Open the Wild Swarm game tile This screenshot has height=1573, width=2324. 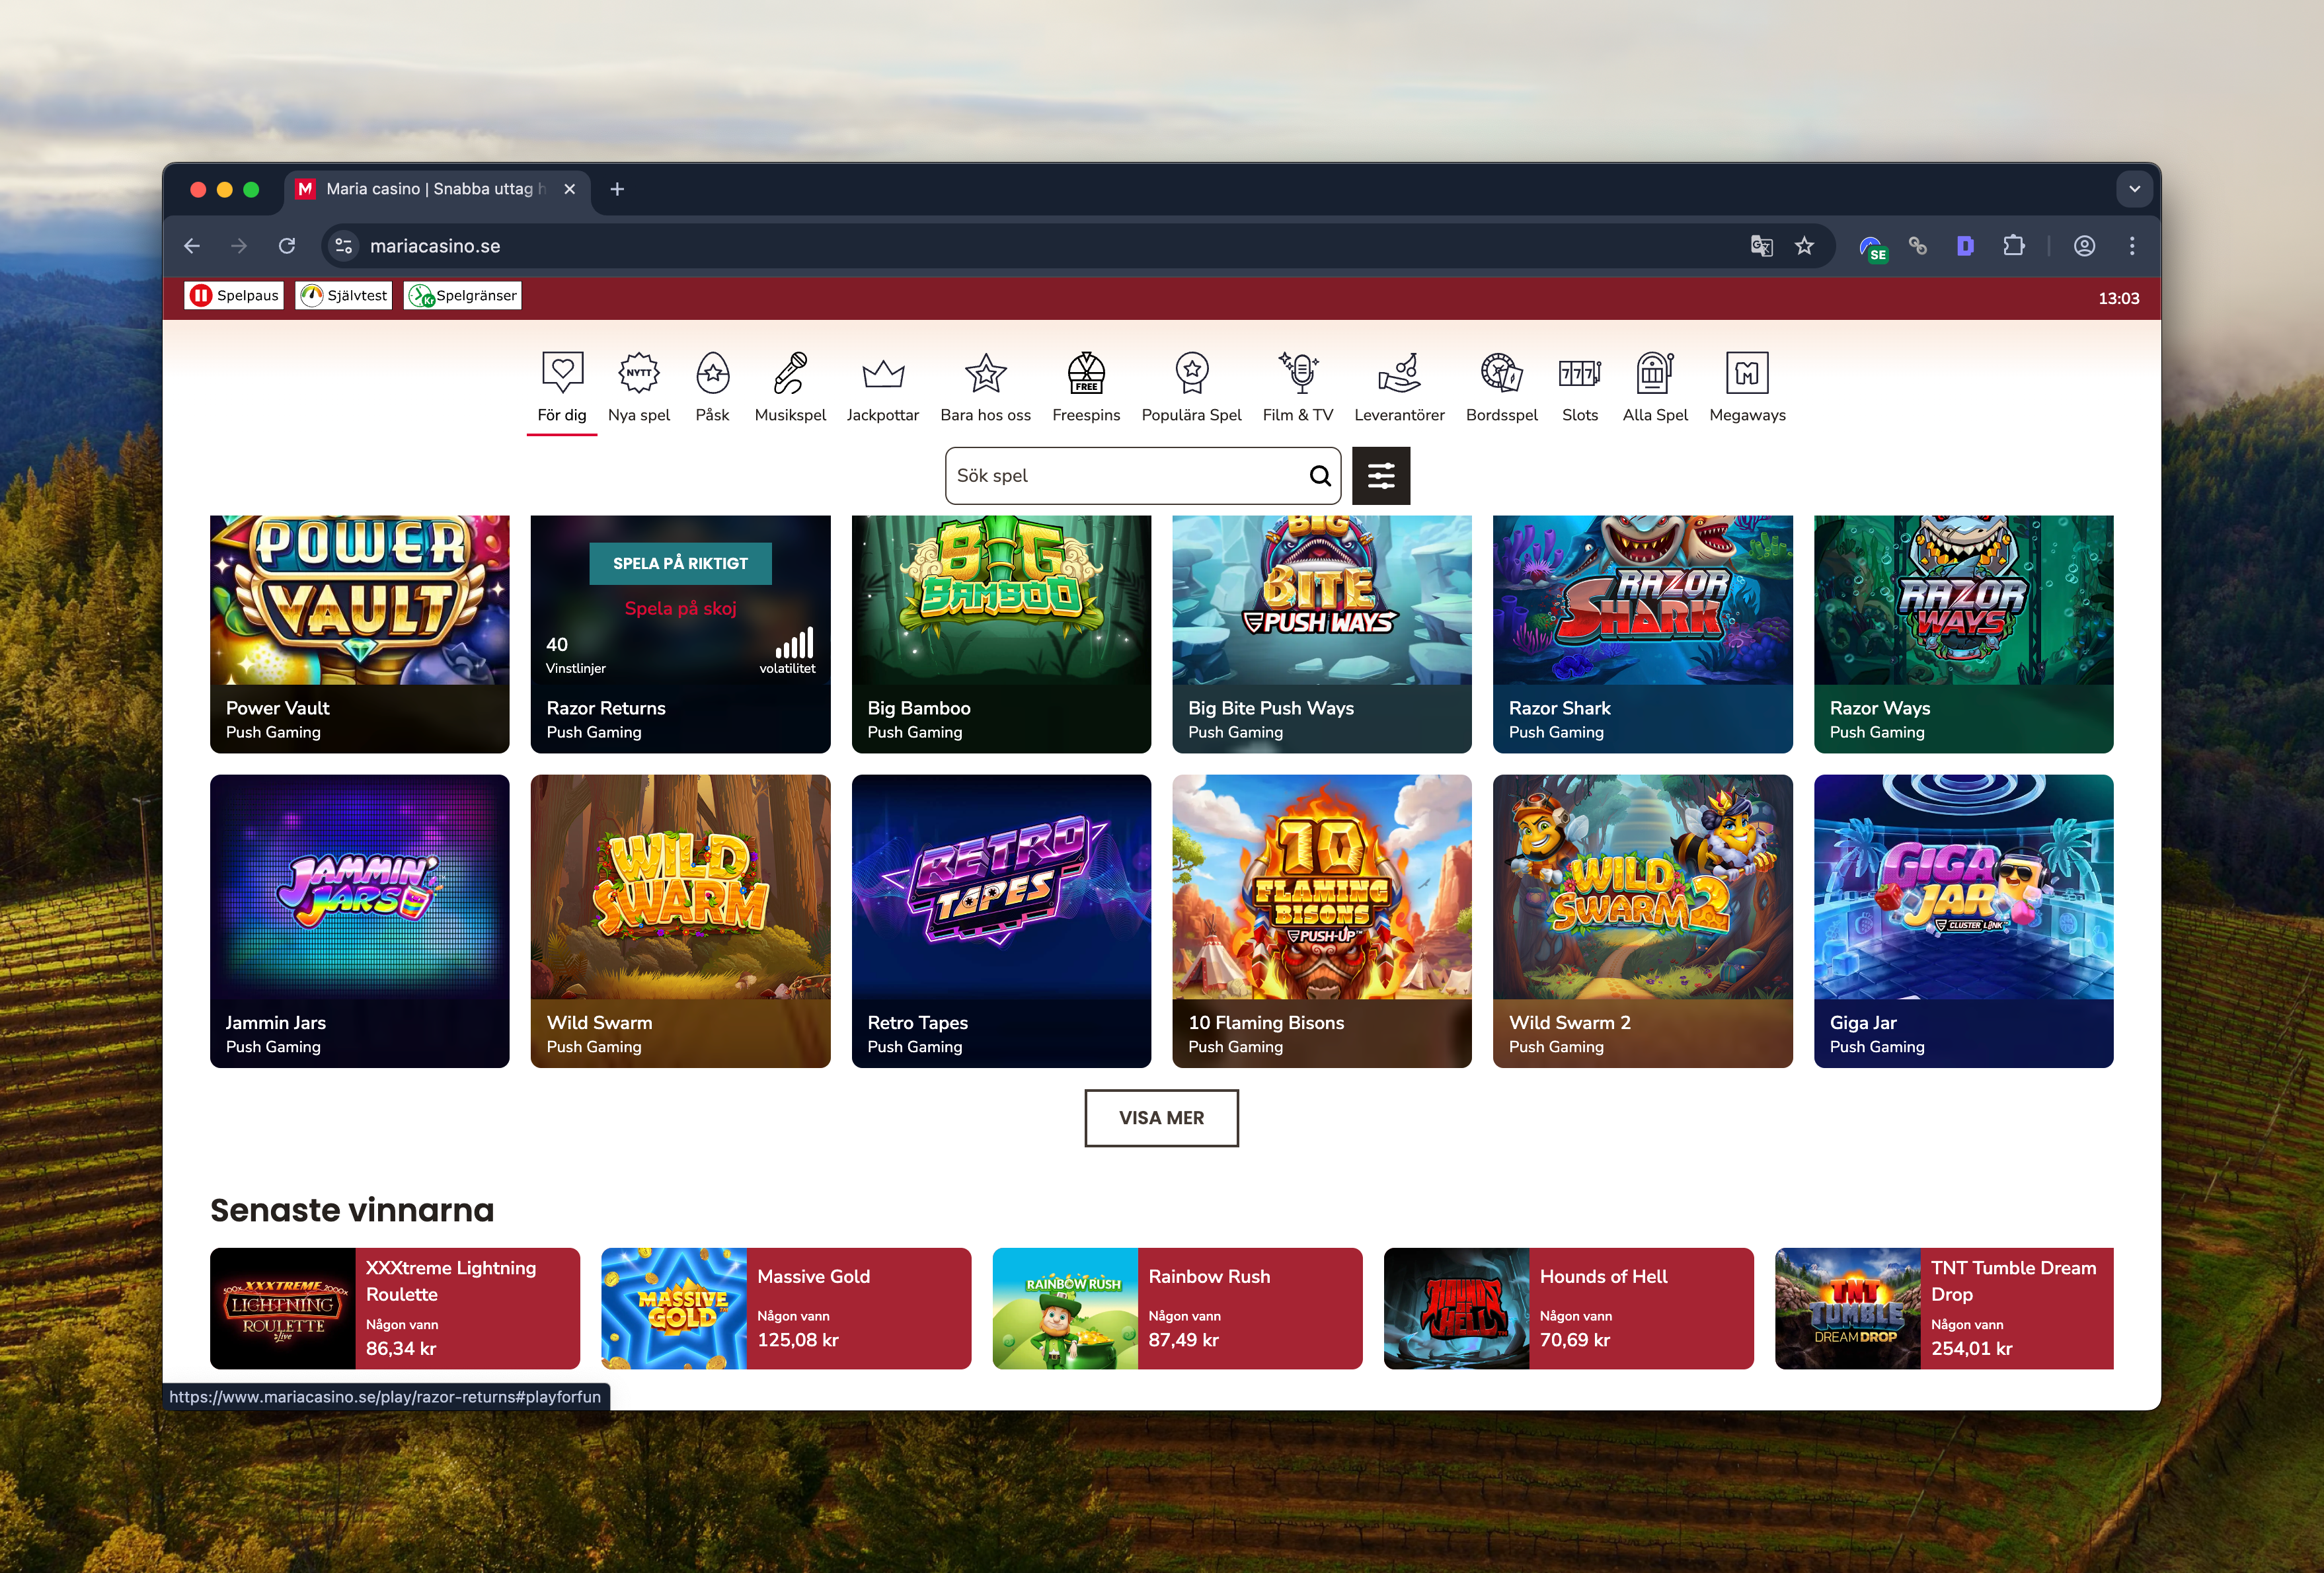pos(680,921)
